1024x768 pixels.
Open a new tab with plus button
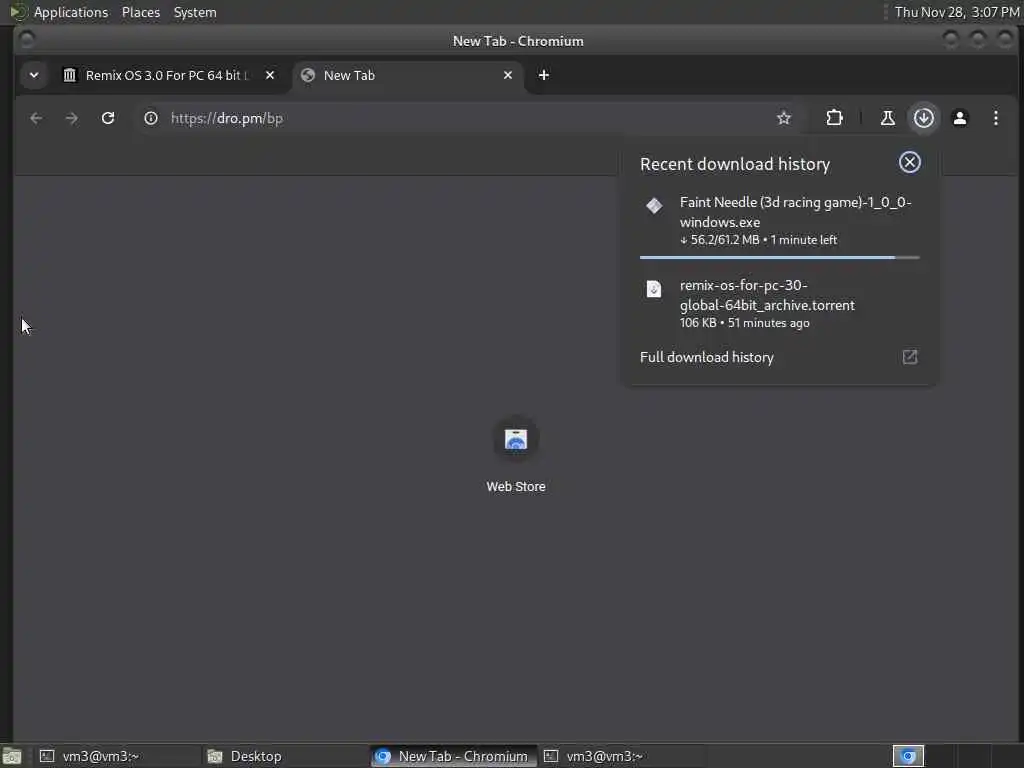[x=543, y=75]
